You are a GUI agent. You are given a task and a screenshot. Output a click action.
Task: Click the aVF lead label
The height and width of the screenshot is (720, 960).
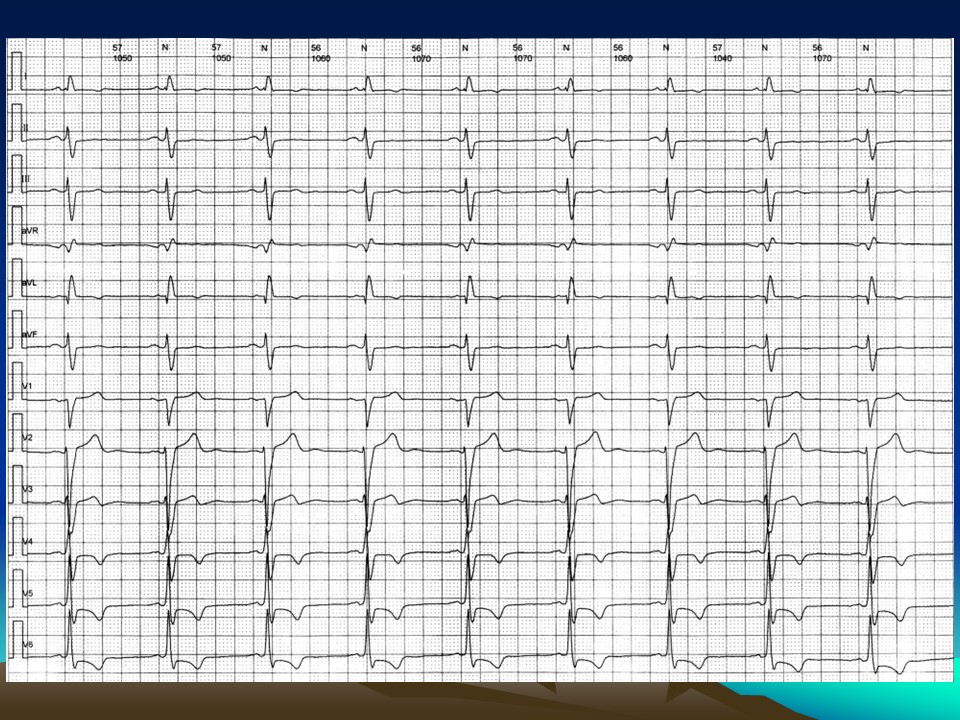[x=29, y=333]
